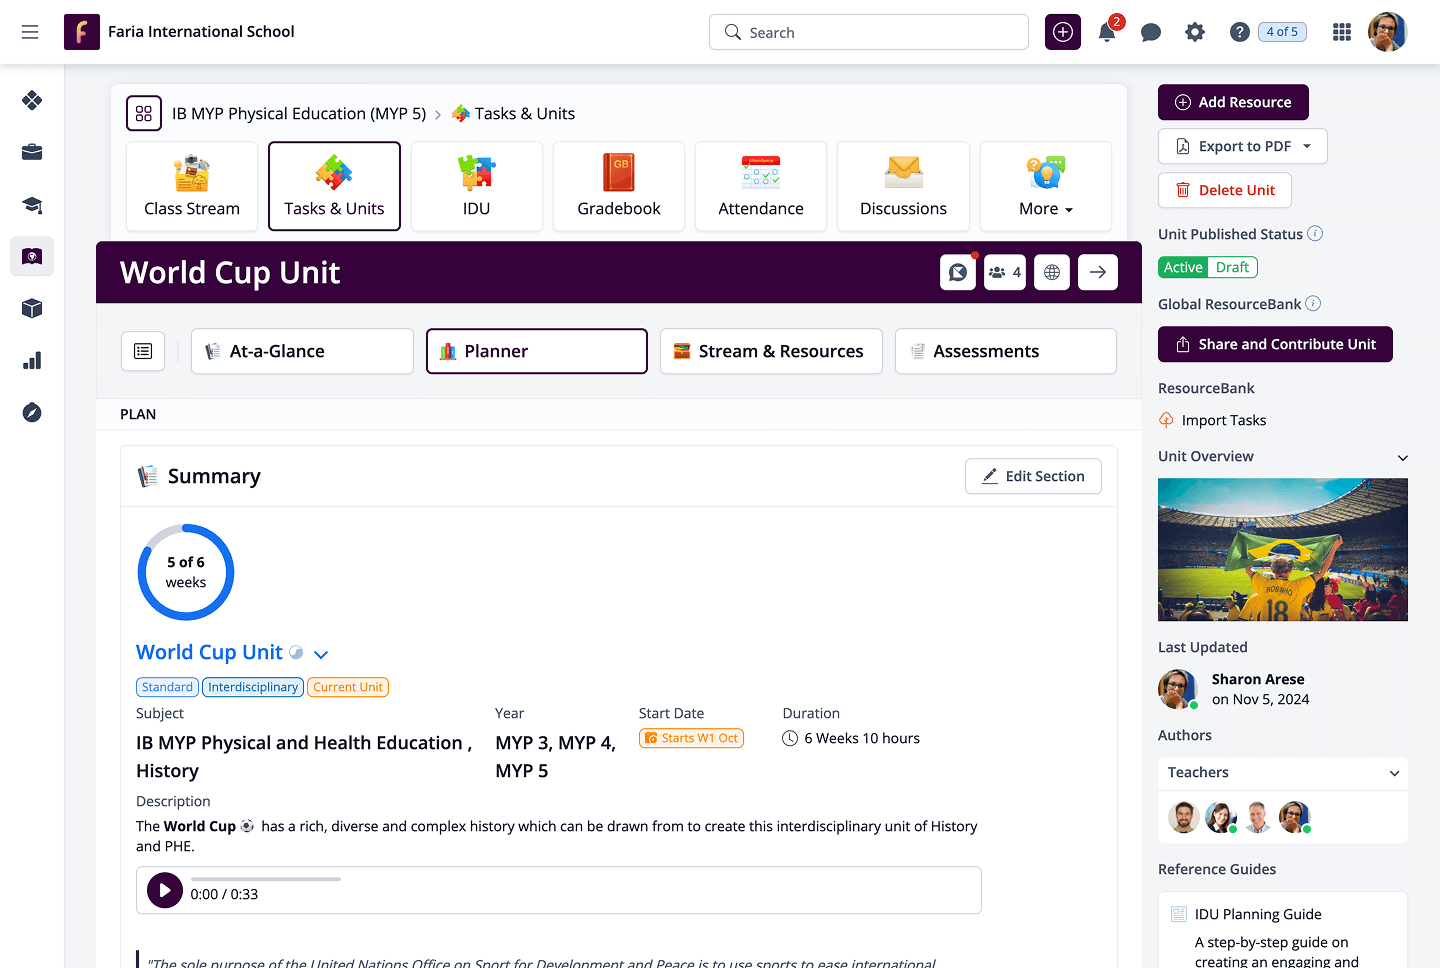Click the audio progress bar
The height and width of the screenshot is (968, 1440).
[x=266, y=879]
